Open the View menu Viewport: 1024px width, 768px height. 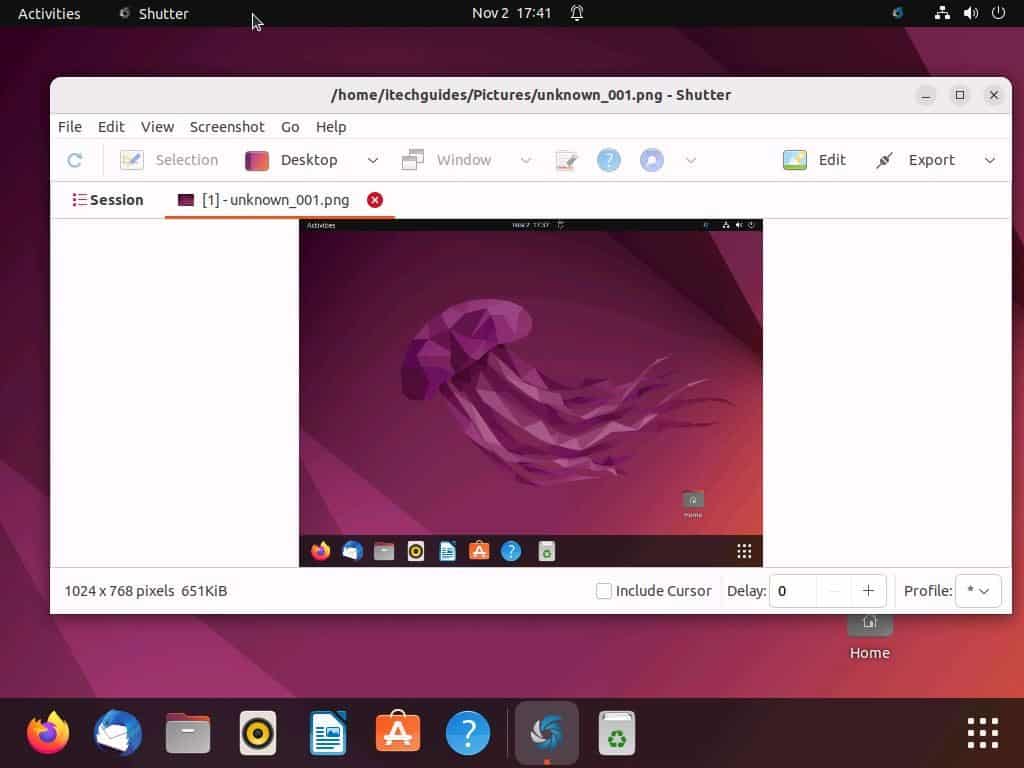157,127
